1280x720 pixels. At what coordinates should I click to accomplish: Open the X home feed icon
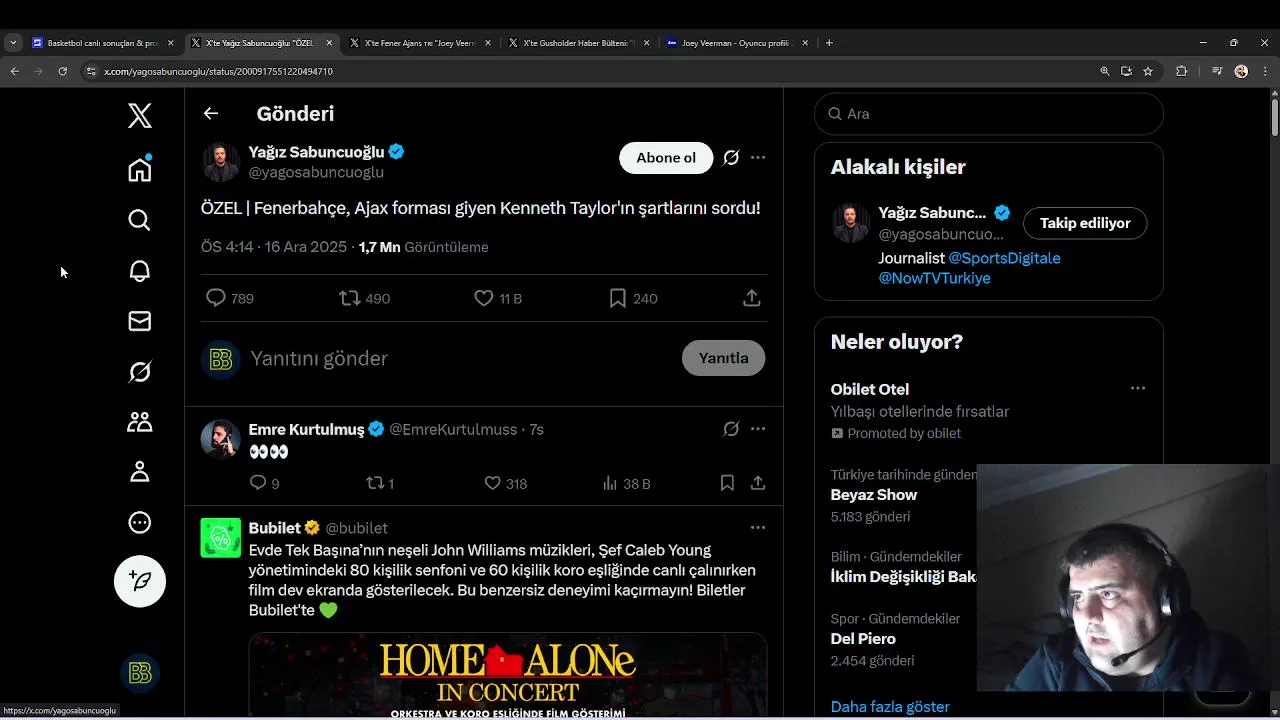[140, 169]
